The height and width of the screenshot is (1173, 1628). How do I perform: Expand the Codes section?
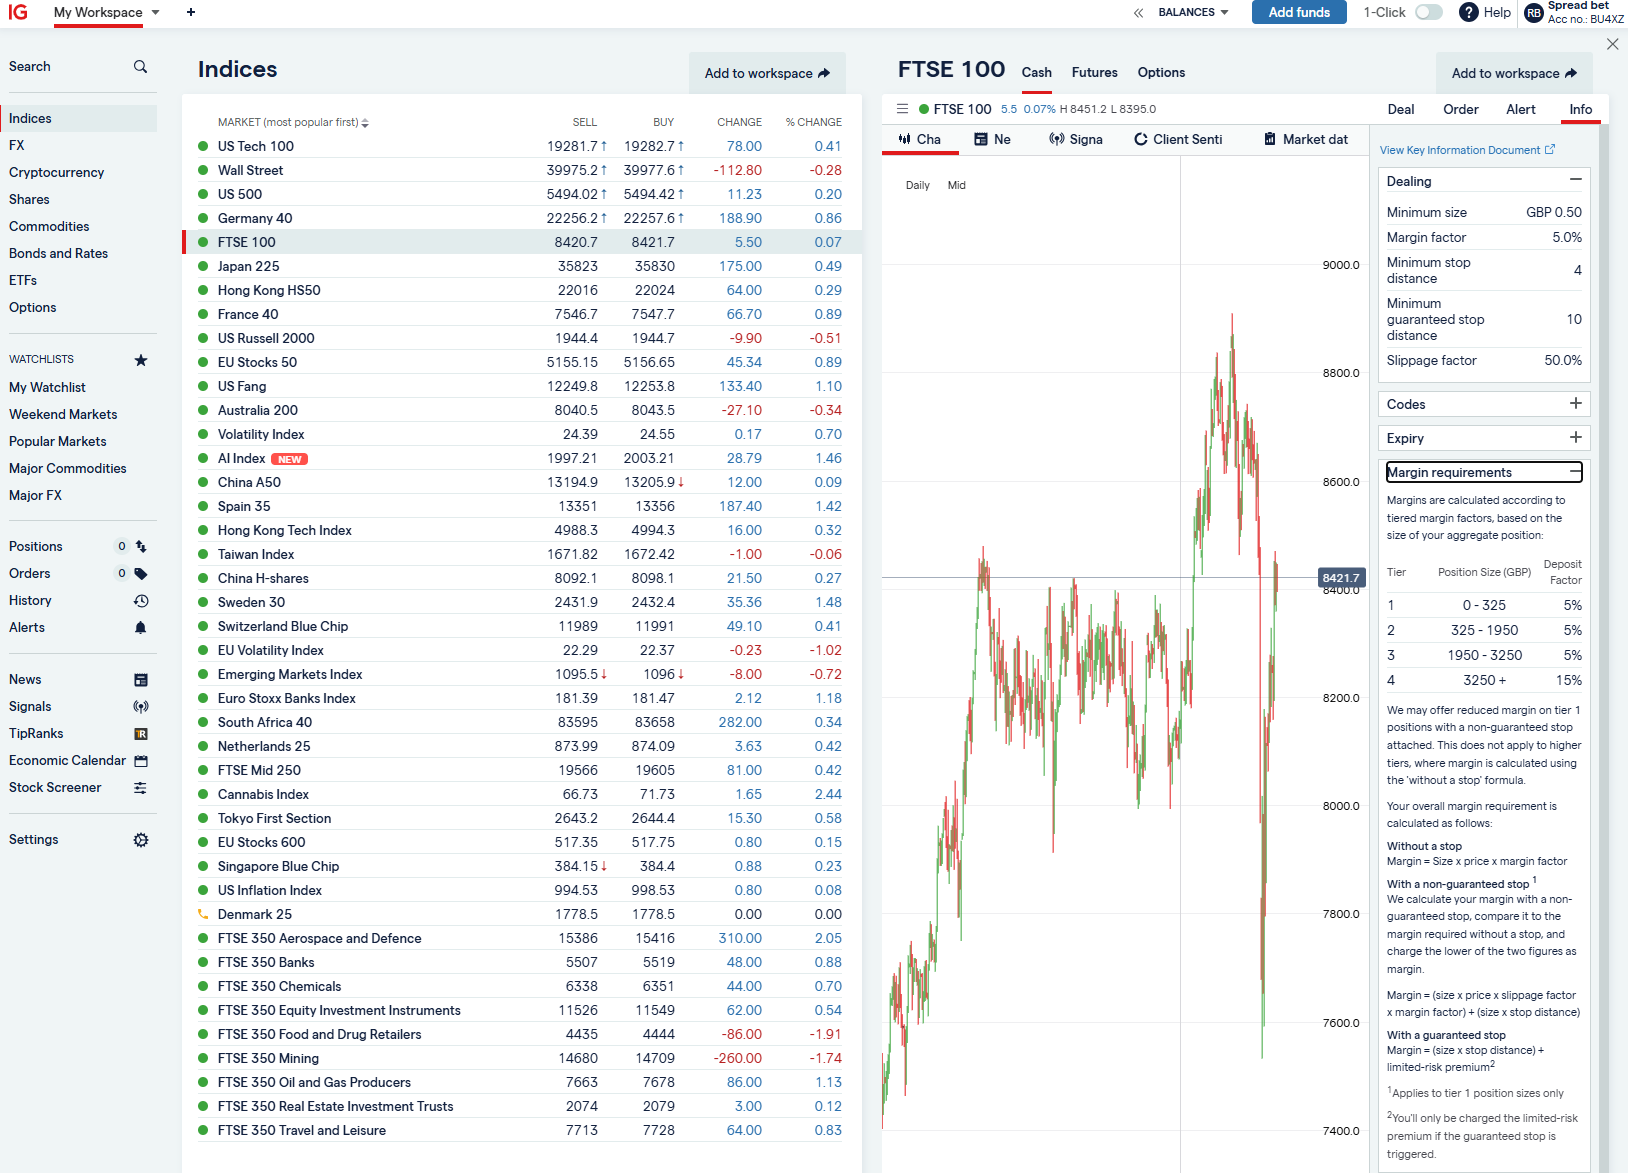tap(1575, 403)
